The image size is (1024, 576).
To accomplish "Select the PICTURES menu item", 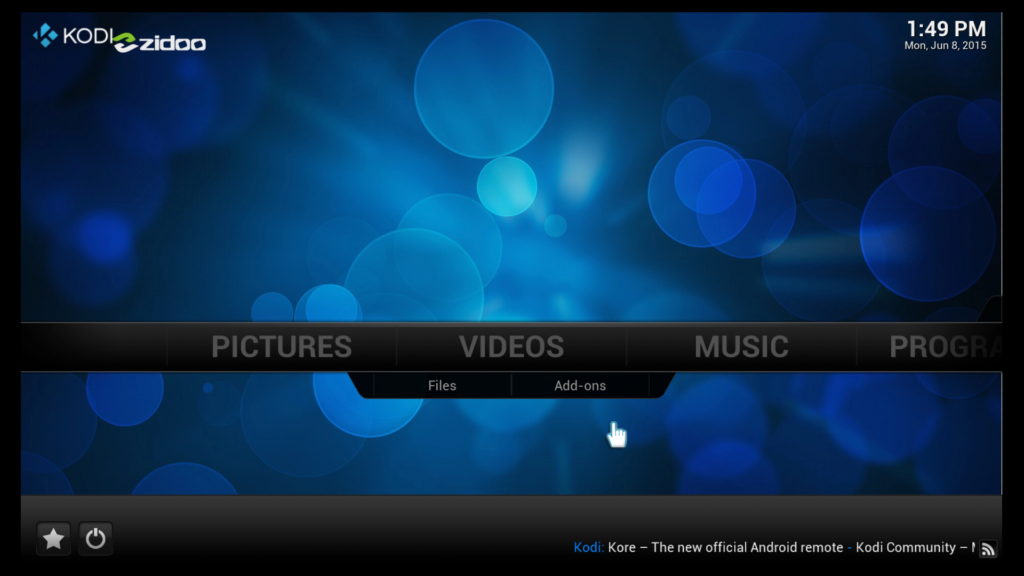I will [281, 347].
